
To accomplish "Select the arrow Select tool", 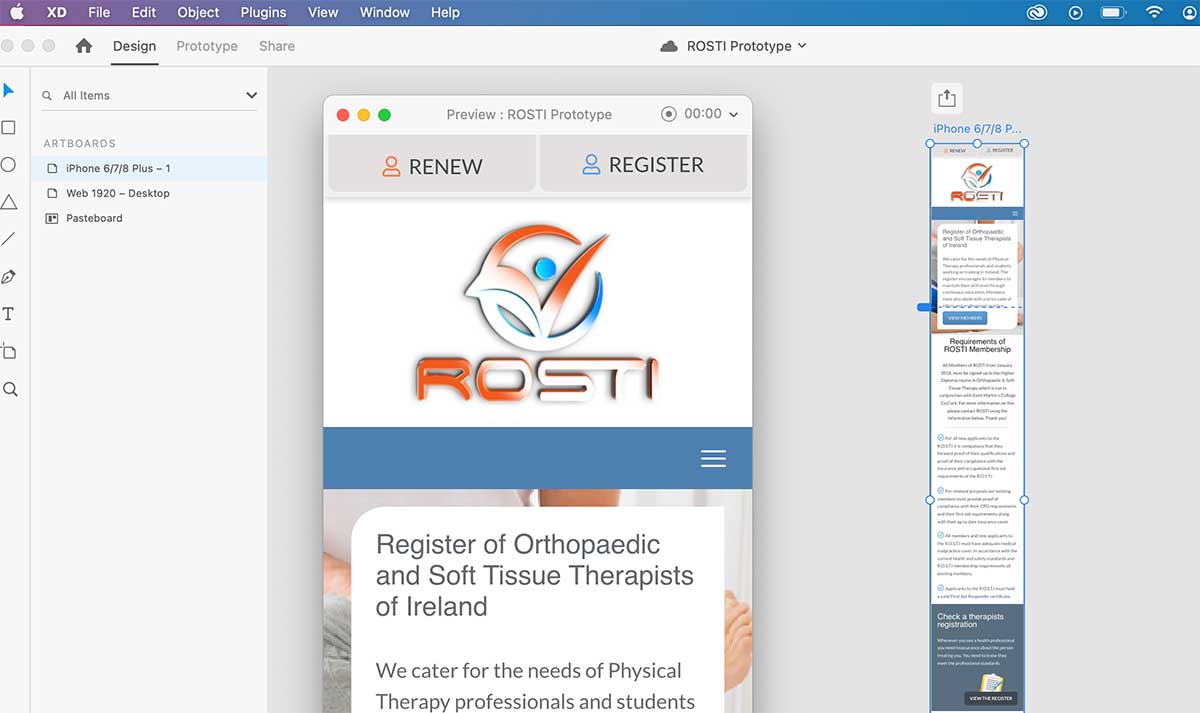I will click(x=9, y=91).
